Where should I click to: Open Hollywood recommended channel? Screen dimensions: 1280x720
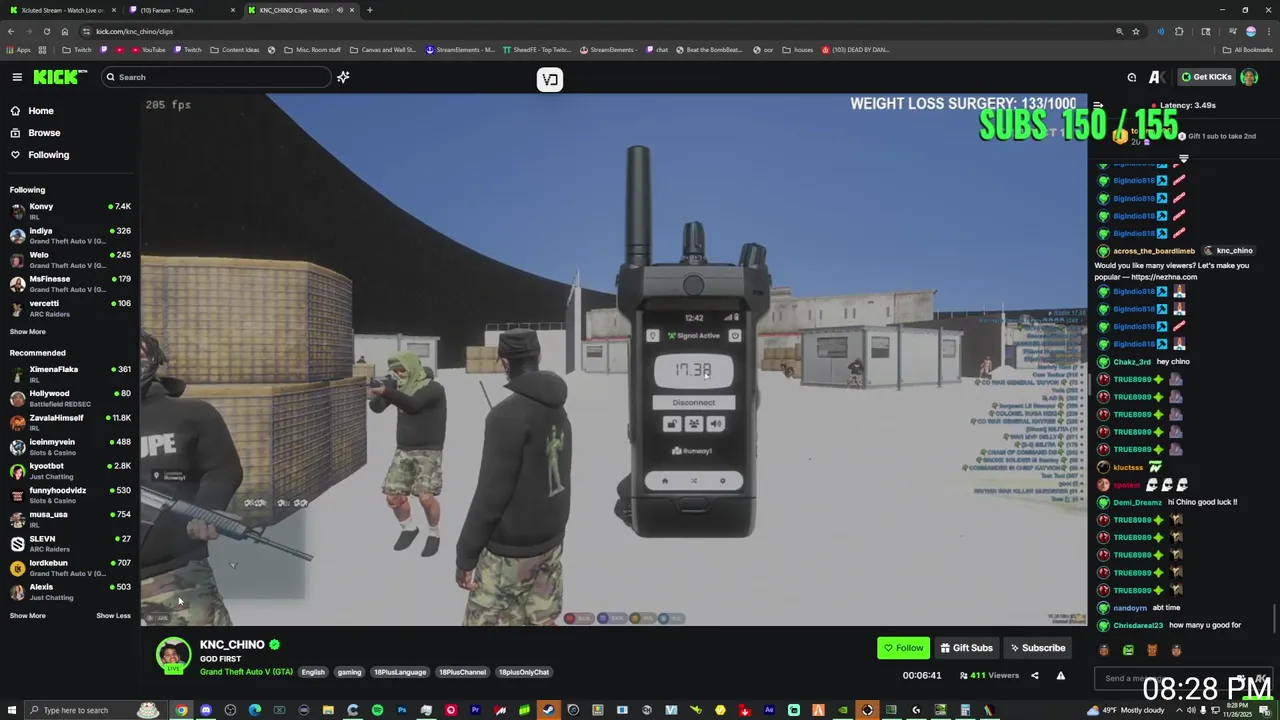[70, 398]
